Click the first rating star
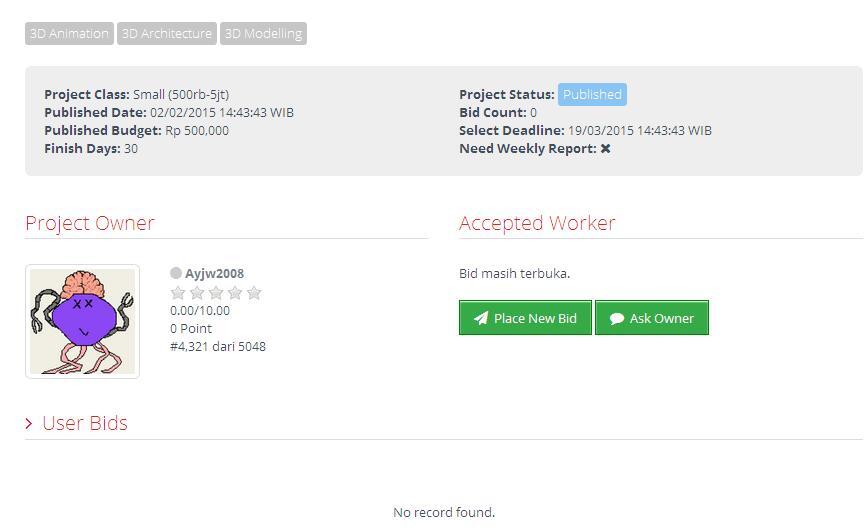The width and height of the screenshot is (867, 531). (x=178, y=293)
